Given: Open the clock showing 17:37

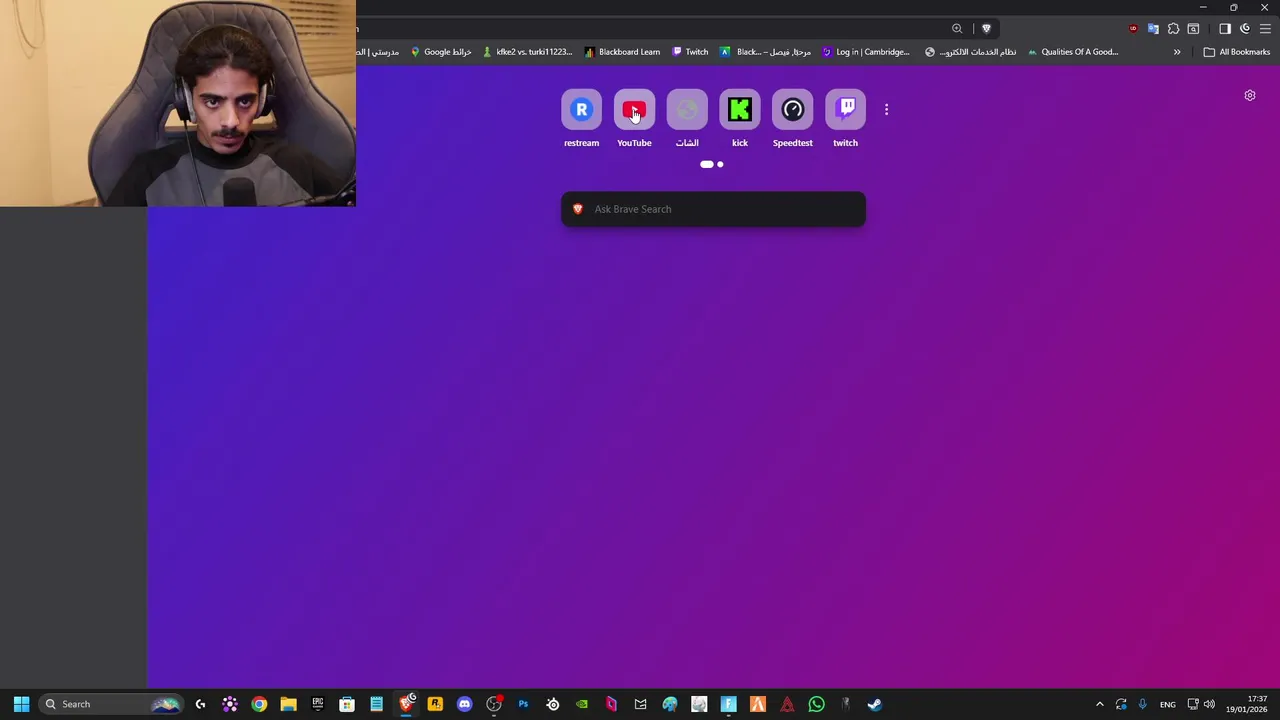Looking at the screenshot, I should tap(1247, 704).
